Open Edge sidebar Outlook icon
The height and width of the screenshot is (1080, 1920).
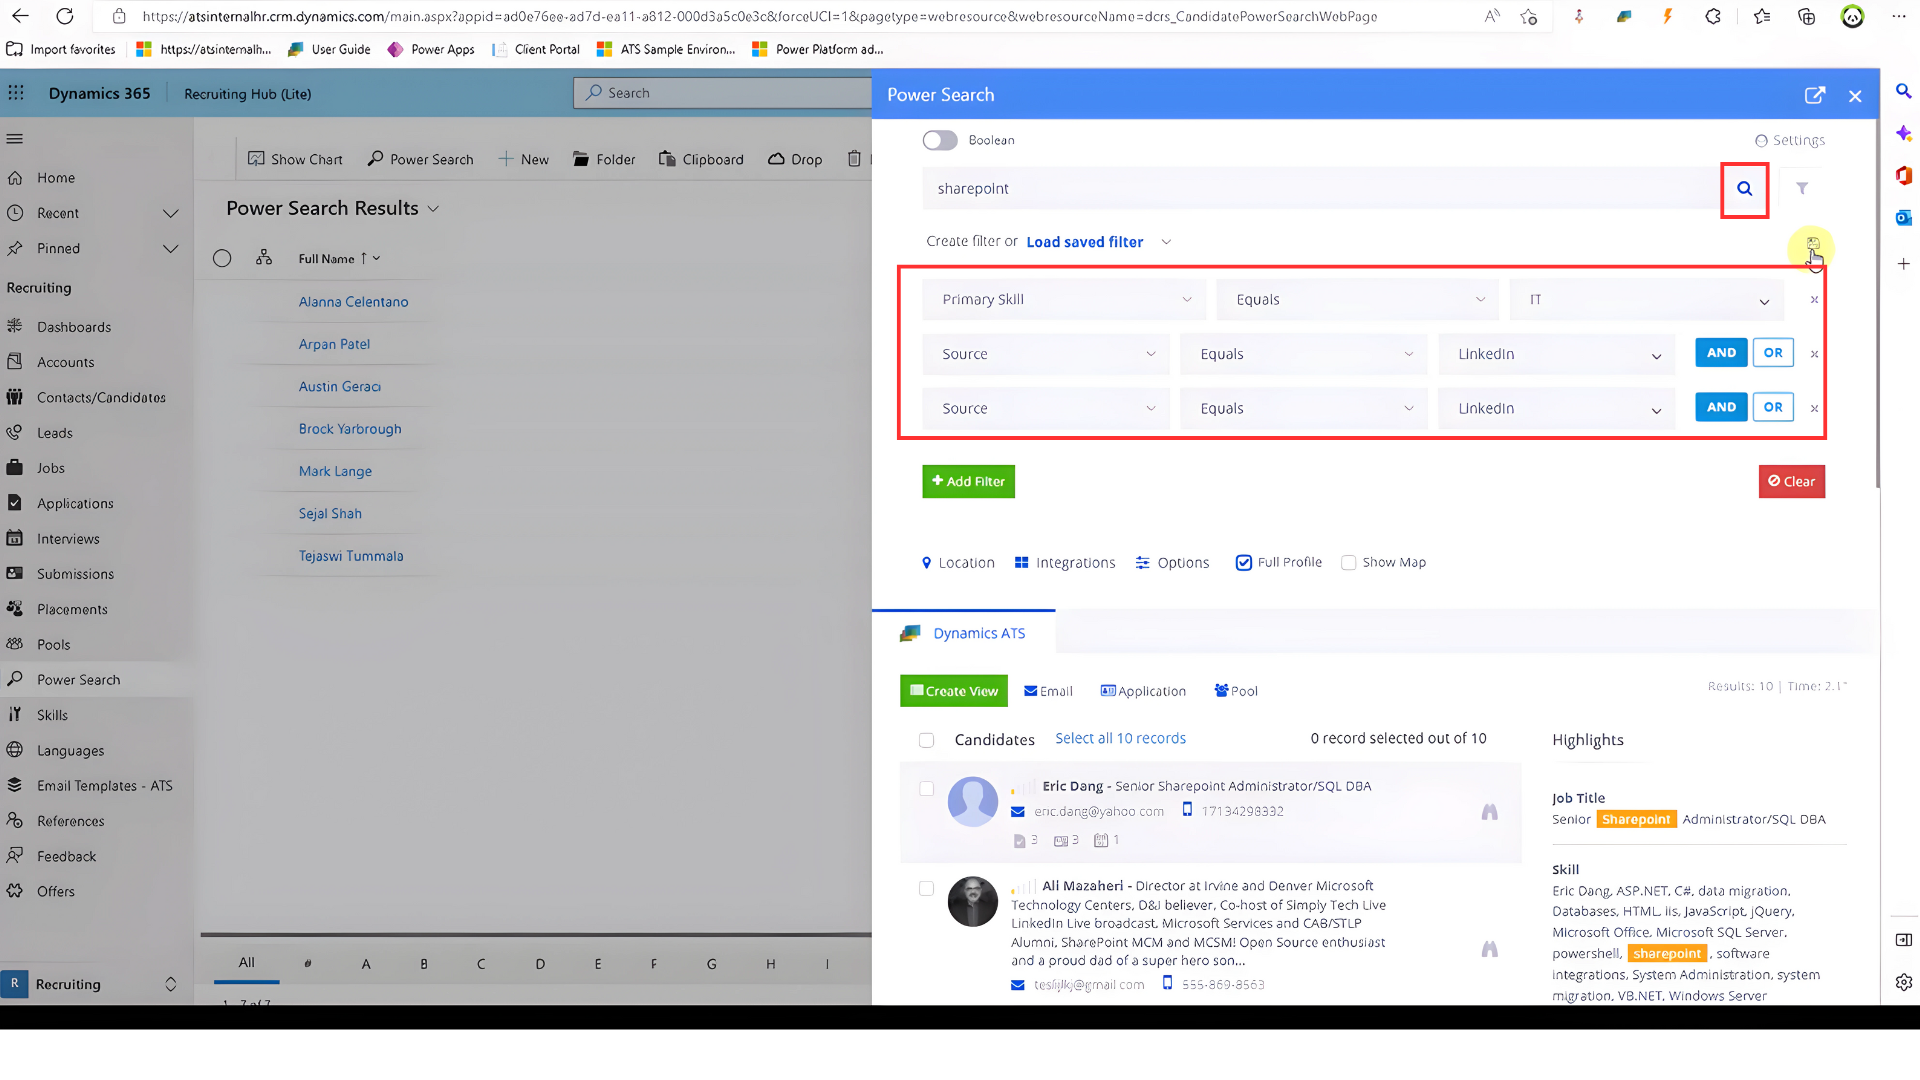click(x=1903, y=218)
